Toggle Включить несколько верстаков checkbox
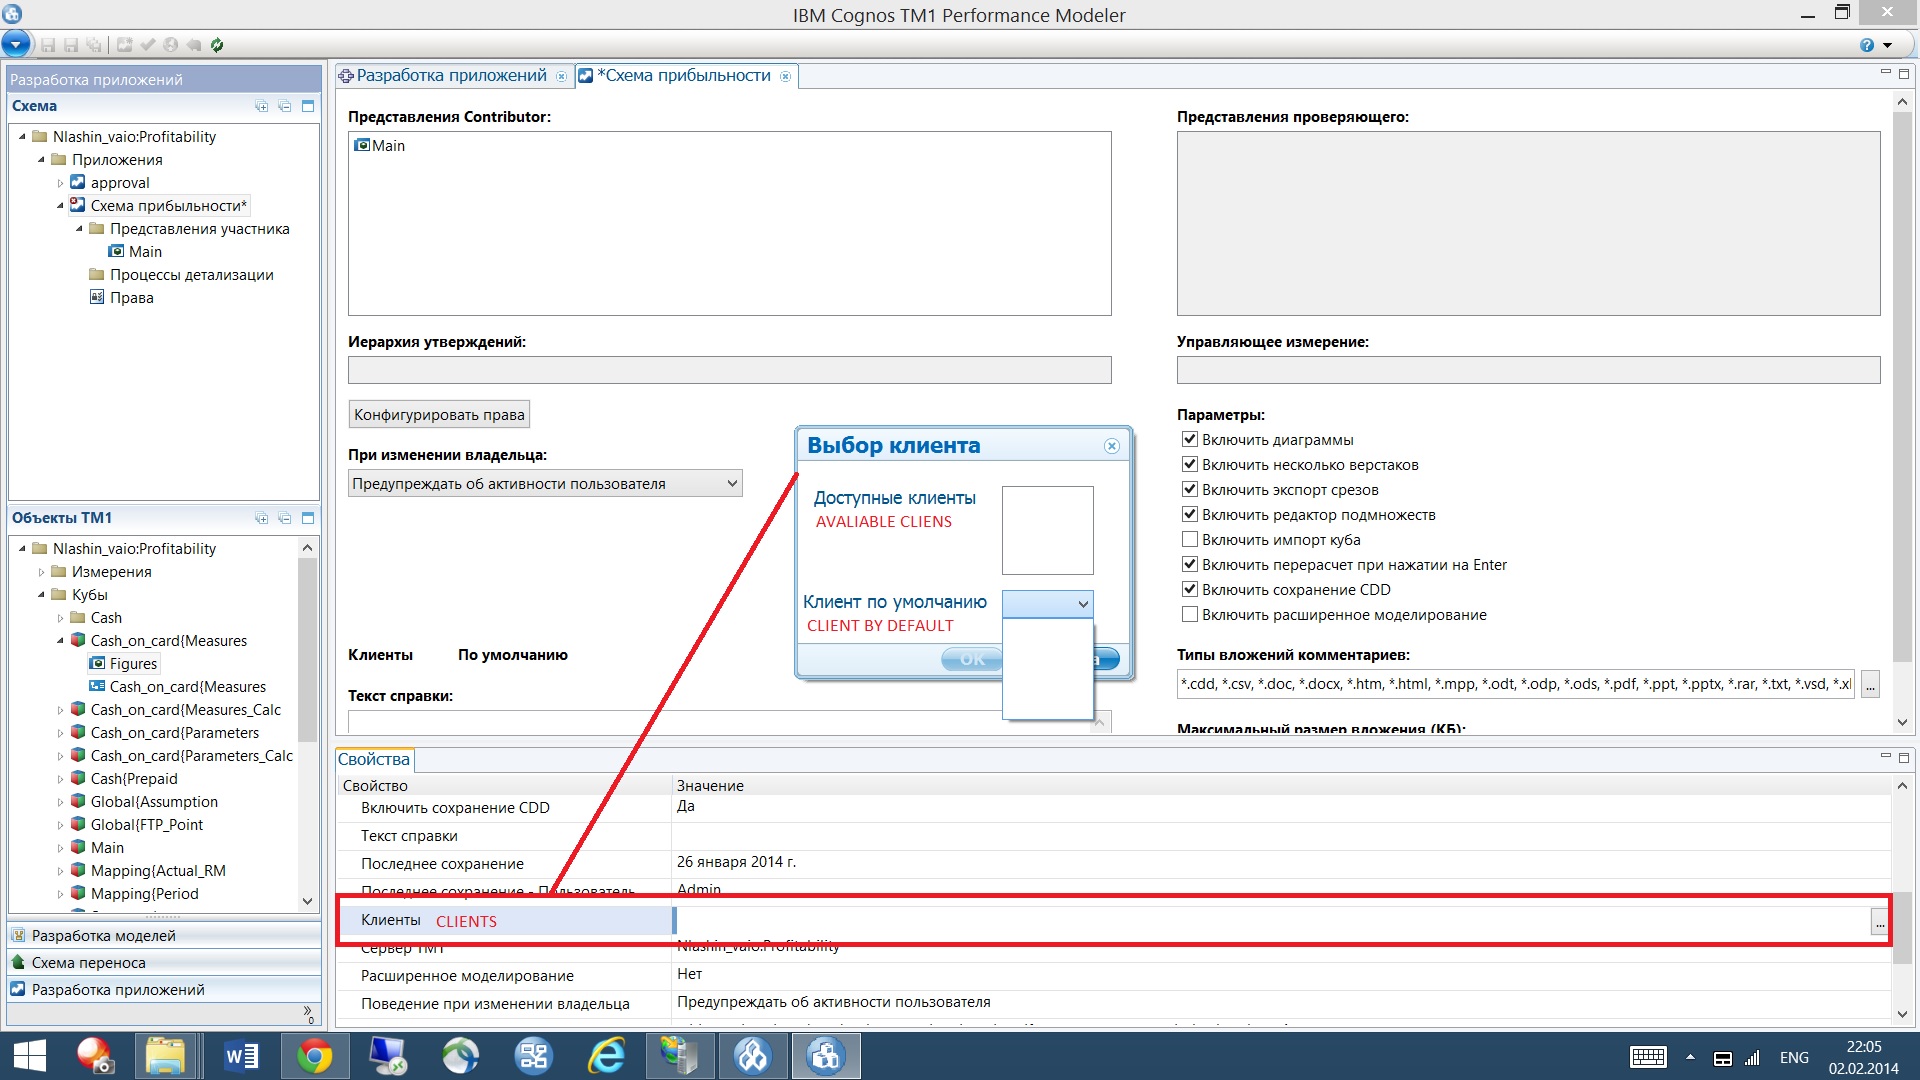This screenshot has height=1080, width=1920. pos(1189,464)
